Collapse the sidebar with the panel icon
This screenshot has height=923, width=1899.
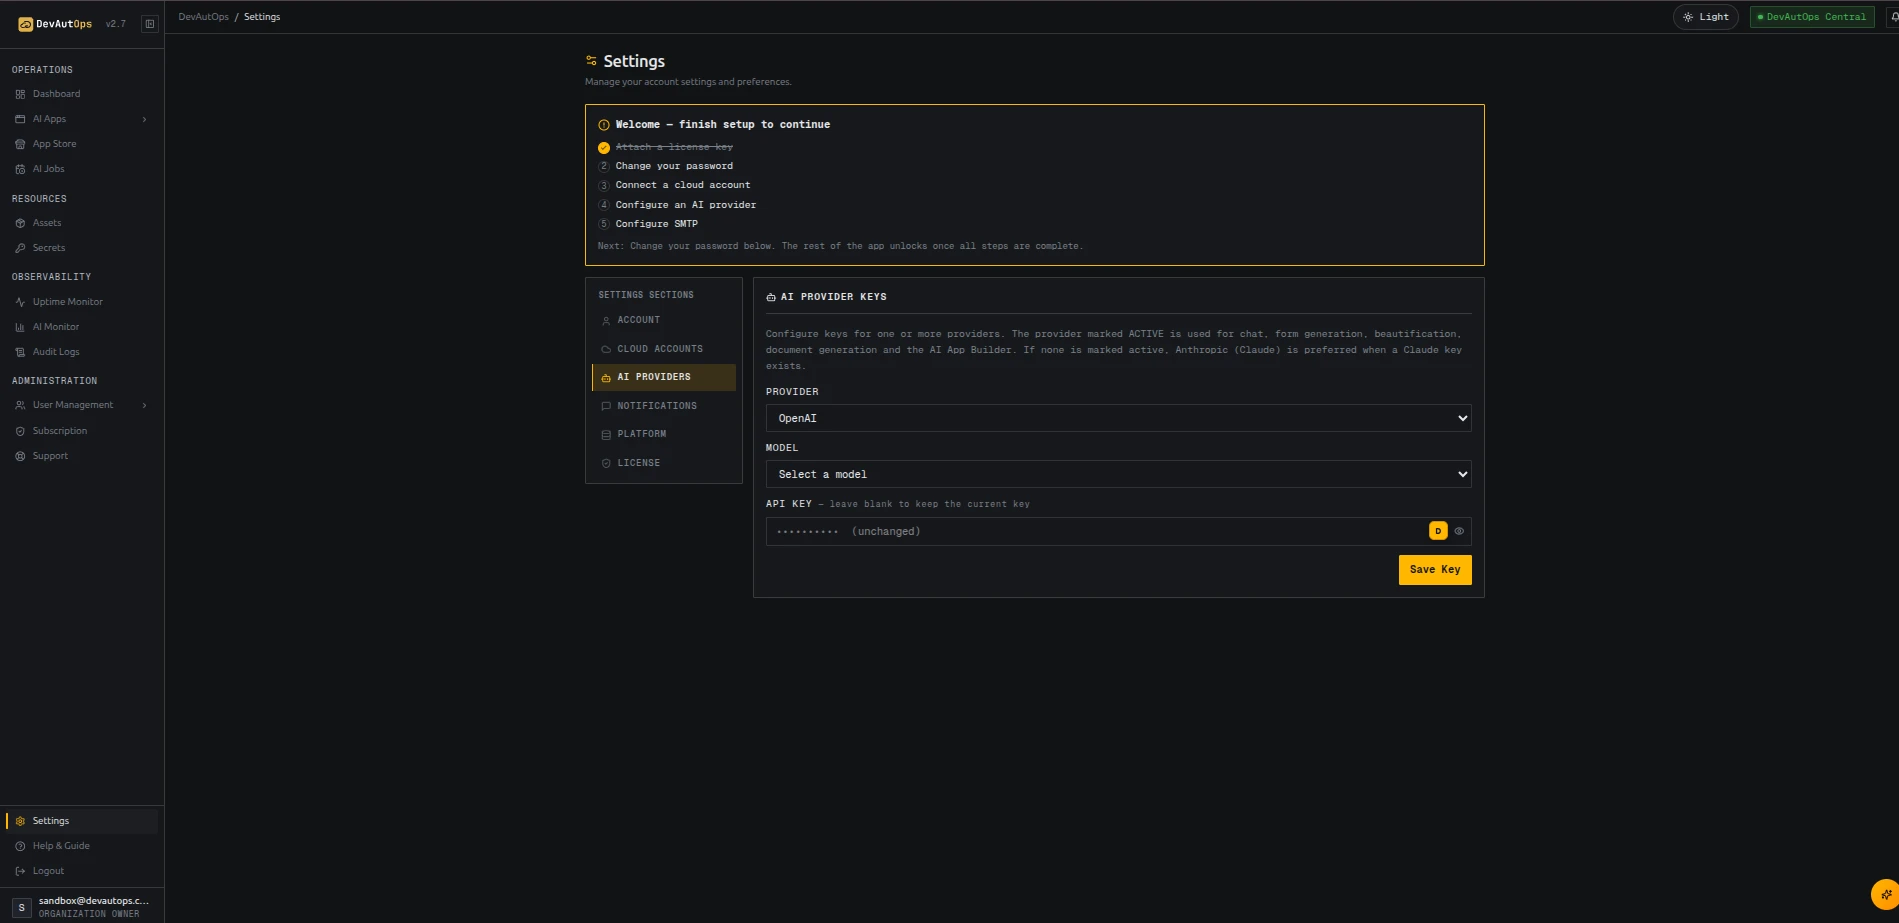coord(150,24)
